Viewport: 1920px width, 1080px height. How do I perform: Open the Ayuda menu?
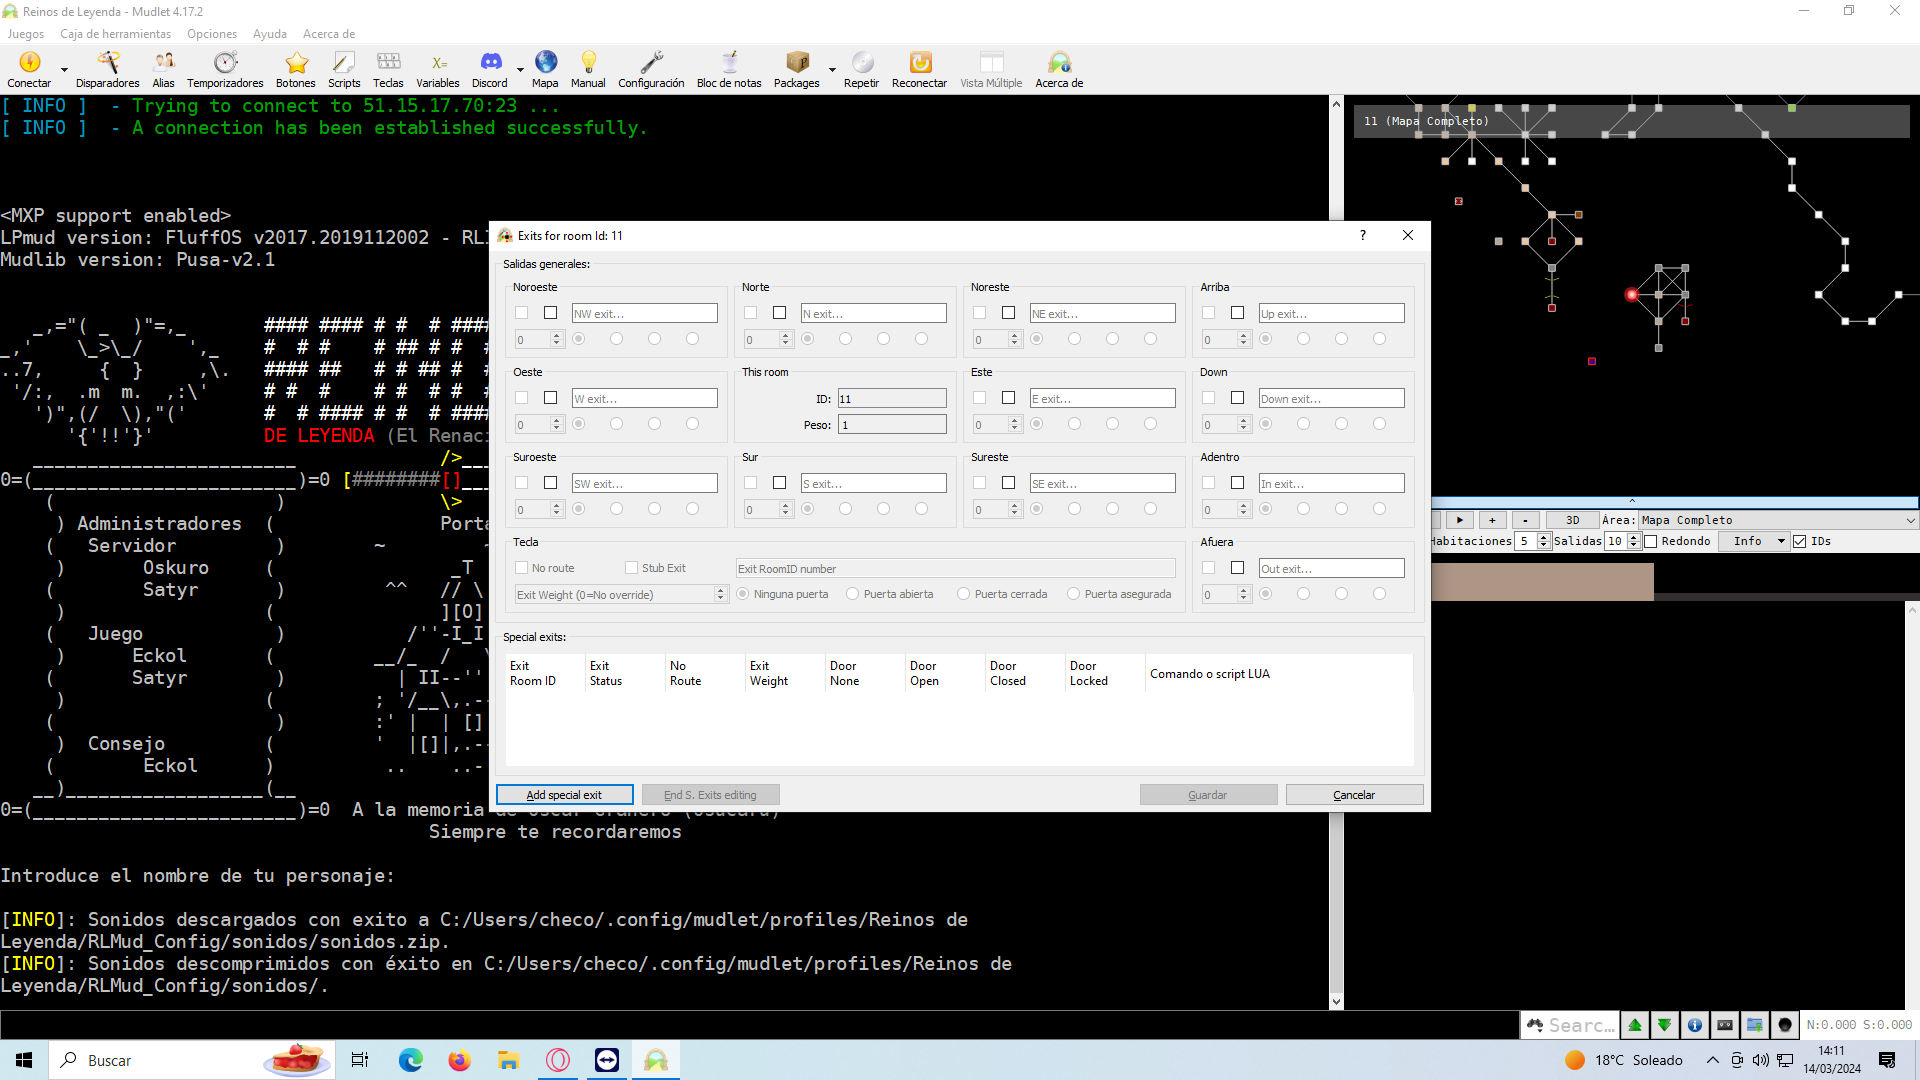pyautogui.click(x=270, y=34)
